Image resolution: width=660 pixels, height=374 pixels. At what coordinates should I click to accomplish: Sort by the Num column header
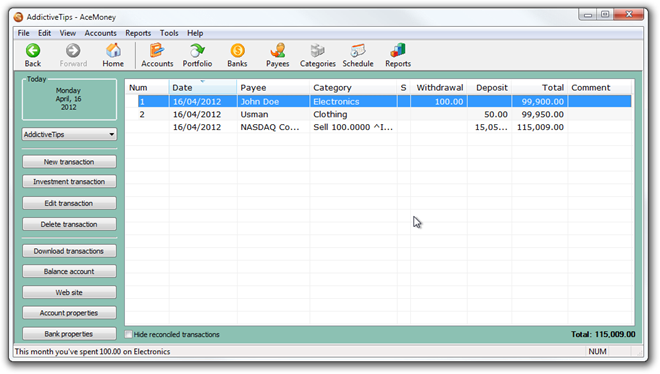(x=147, y=88)
